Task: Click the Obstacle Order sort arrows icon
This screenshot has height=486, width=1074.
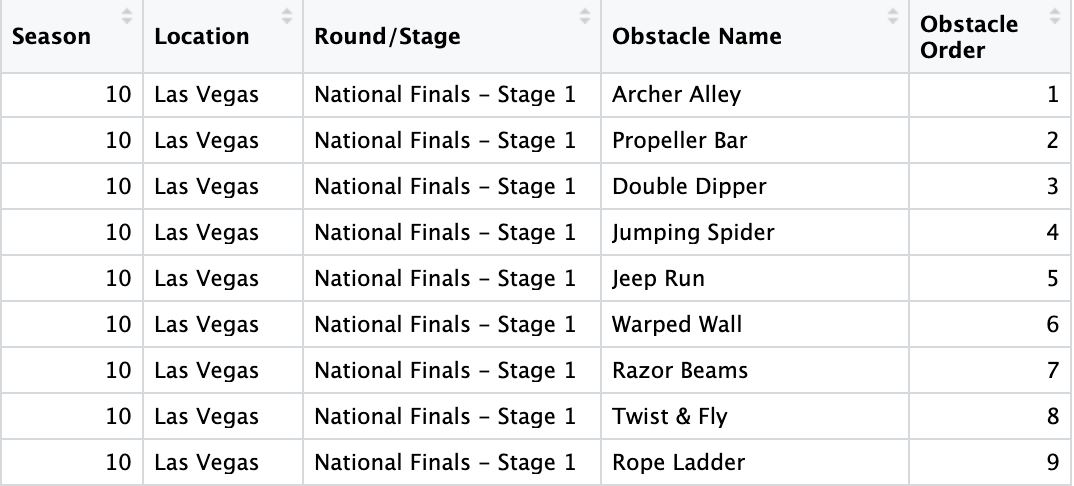Action: click(x=1055, y=16)
